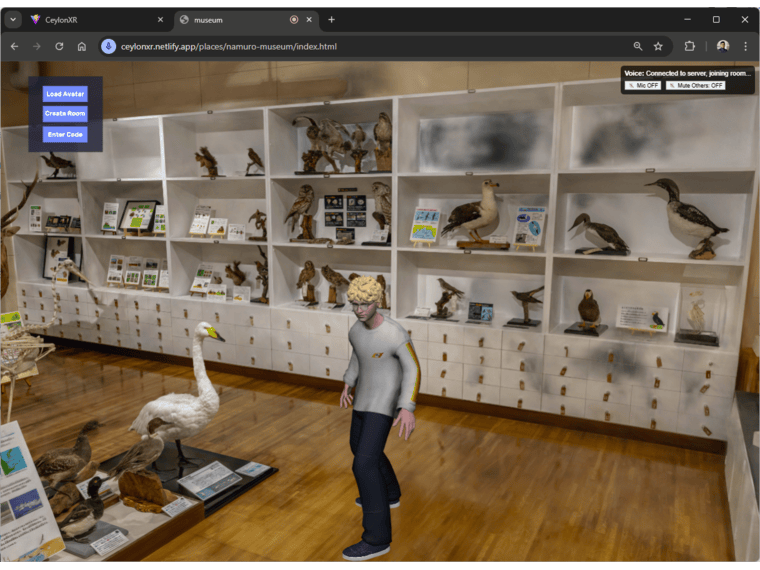Image resolution: width=760 pixels, height=570 pixels.
Task: Open the Chrome three-dot menu
Action: [x=745, y=46]
